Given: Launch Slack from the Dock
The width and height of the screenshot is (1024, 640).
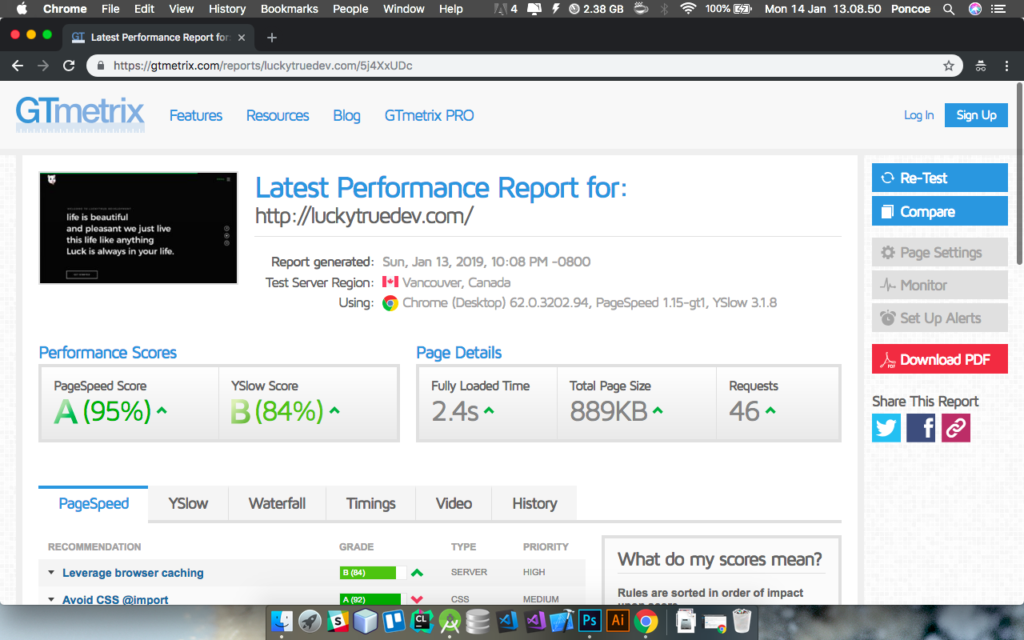Looking at the screenshot, I should [x=338, y=620].
